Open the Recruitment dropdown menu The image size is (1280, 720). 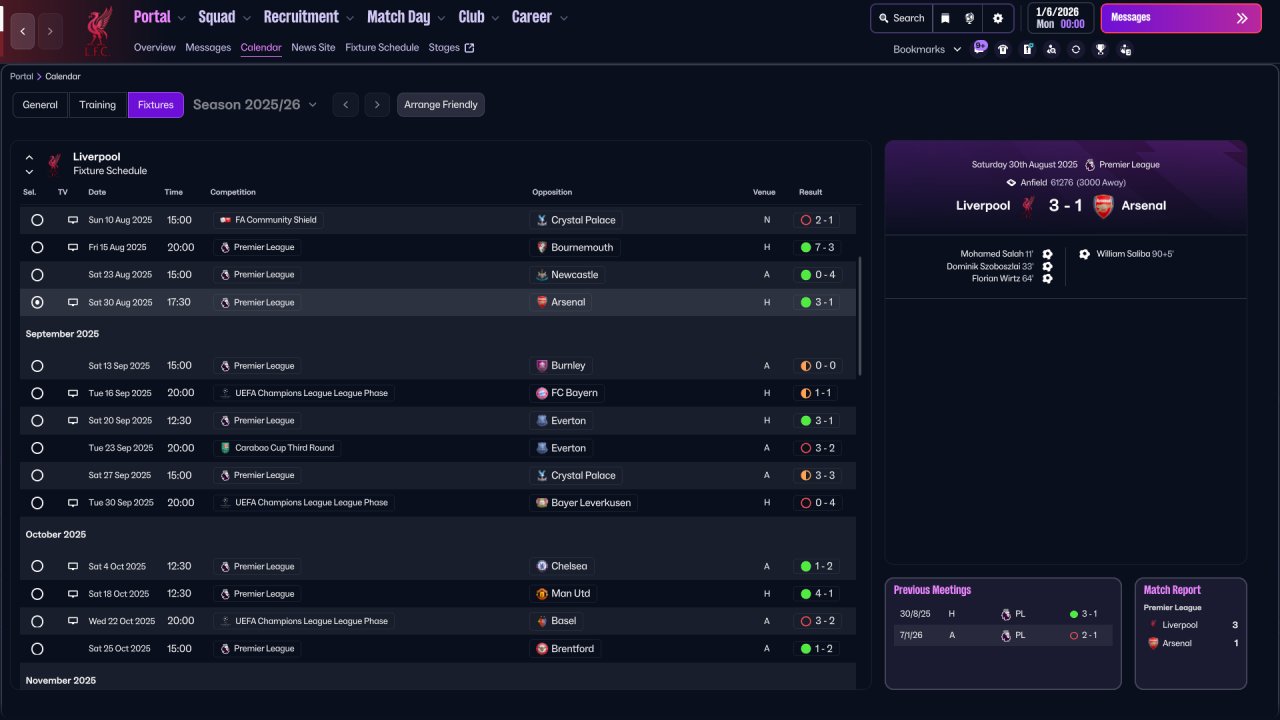click(x=309, y=17)
